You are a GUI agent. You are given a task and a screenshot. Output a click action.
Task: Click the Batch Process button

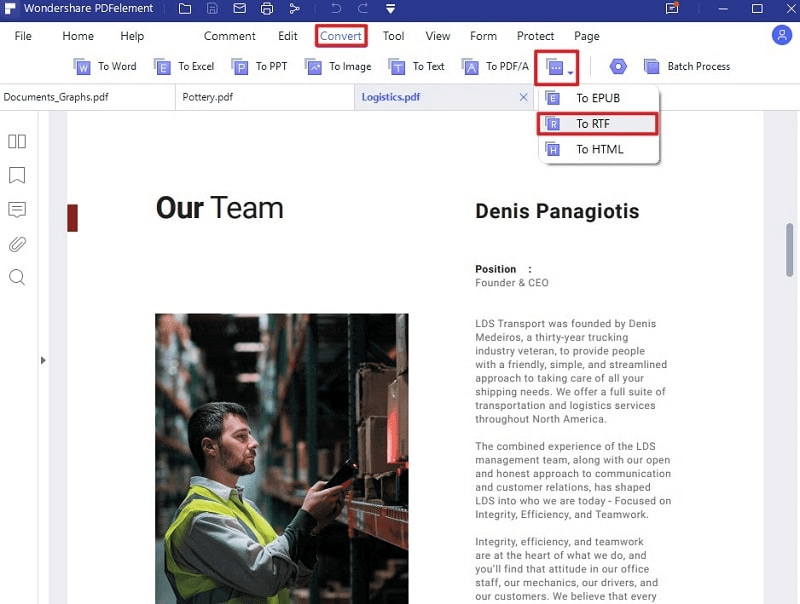click(689, 66)
